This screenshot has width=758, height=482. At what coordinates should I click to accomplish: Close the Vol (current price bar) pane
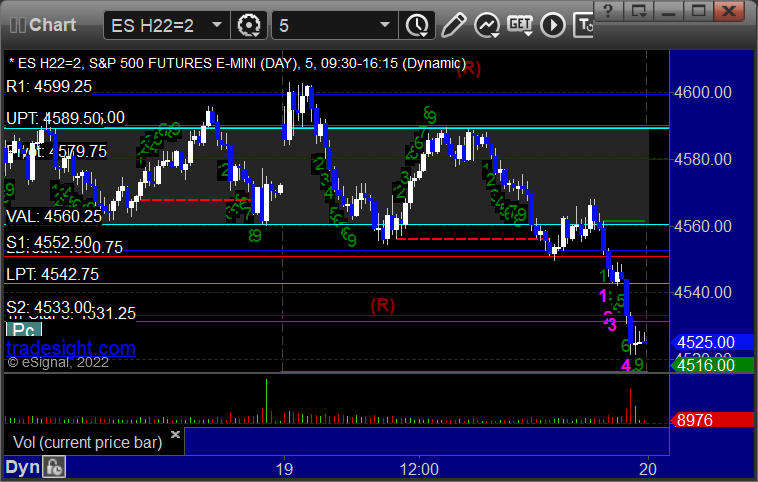point(175,434)
